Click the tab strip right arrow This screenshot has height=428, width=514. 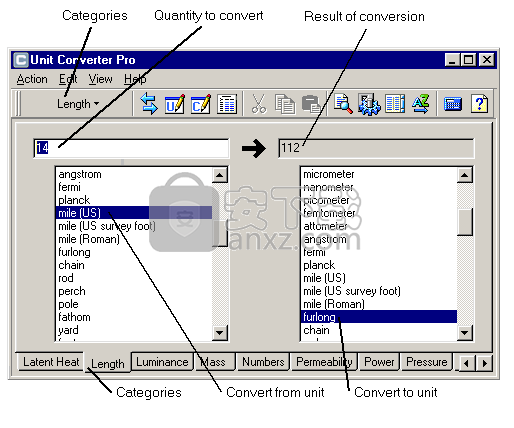[484, 363]
